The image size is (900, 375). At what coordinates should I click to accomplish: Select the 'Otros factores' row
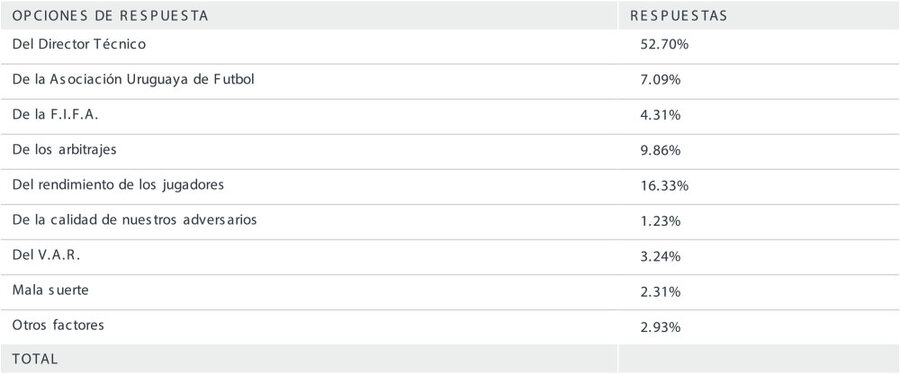pyautogui.click(x=58, y=325)
